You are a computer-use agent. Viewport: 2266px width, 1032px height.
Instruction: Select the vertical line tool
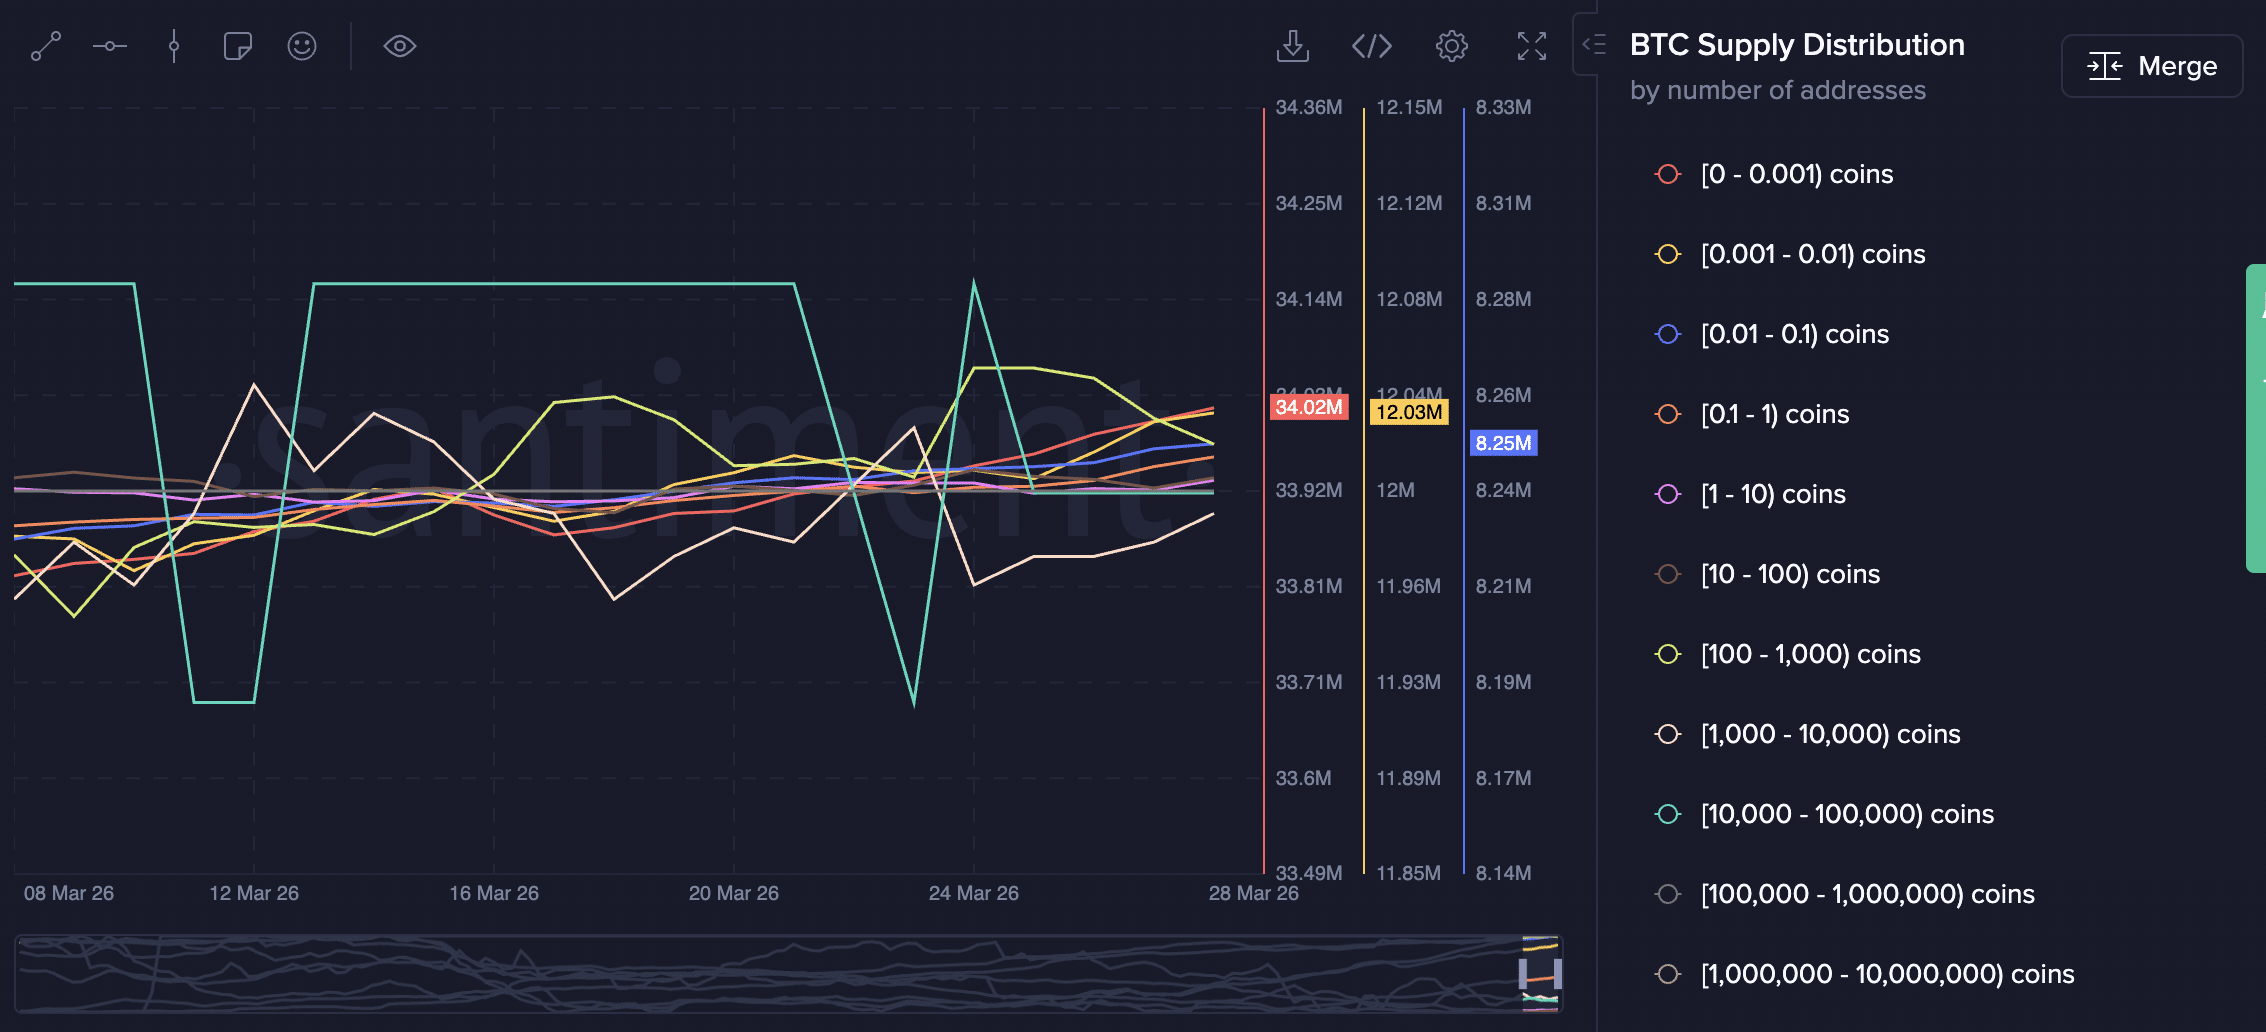(x=173, y=46)
